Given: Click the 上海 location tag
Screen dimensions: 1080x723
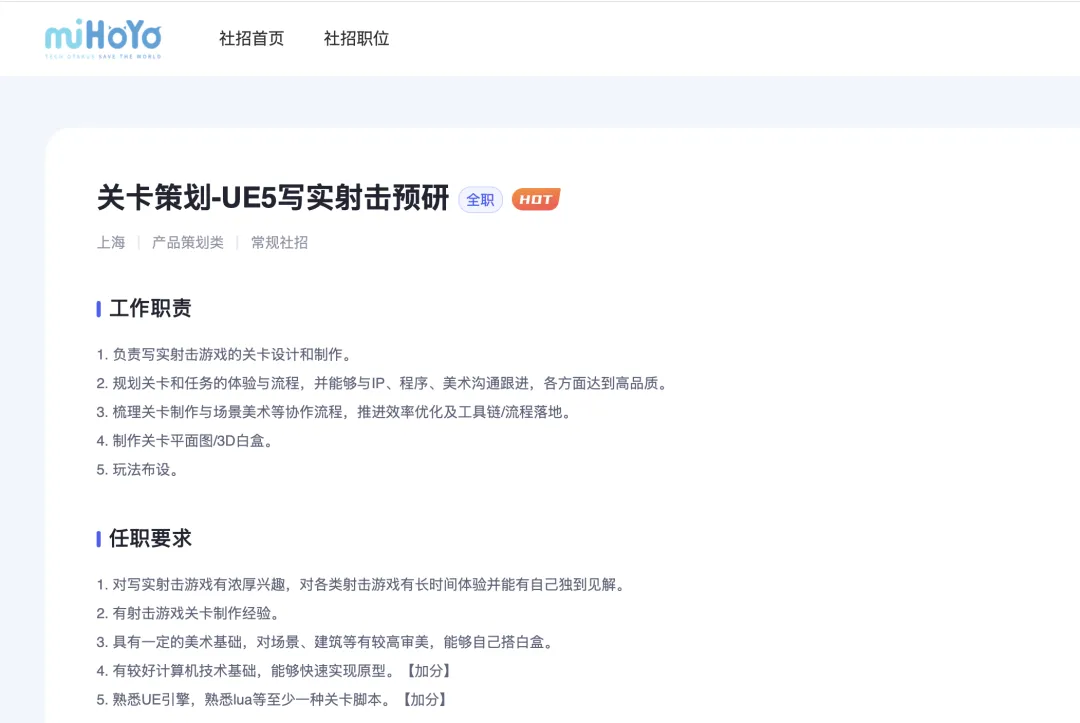Looking at the screenshot, I should (x=111, y=242).
